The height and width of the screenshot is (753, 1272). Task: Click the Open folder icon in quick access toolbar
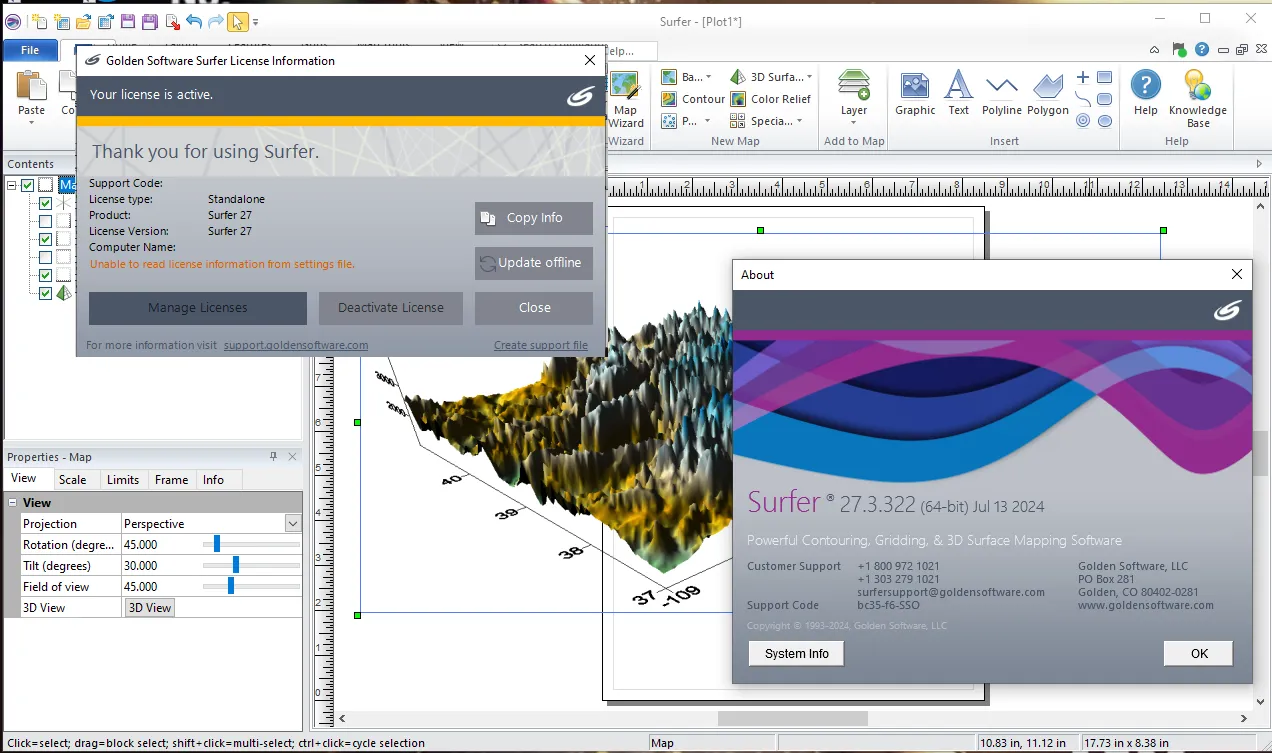(x=84, y=21)
